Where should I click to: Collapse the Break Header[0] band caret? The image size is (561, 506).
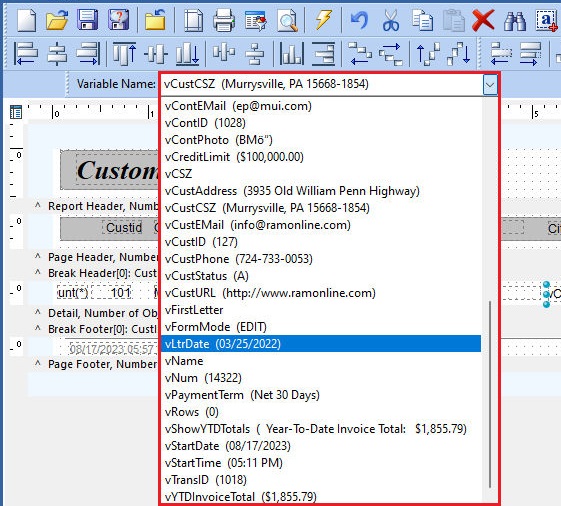(x=38, y=272)
